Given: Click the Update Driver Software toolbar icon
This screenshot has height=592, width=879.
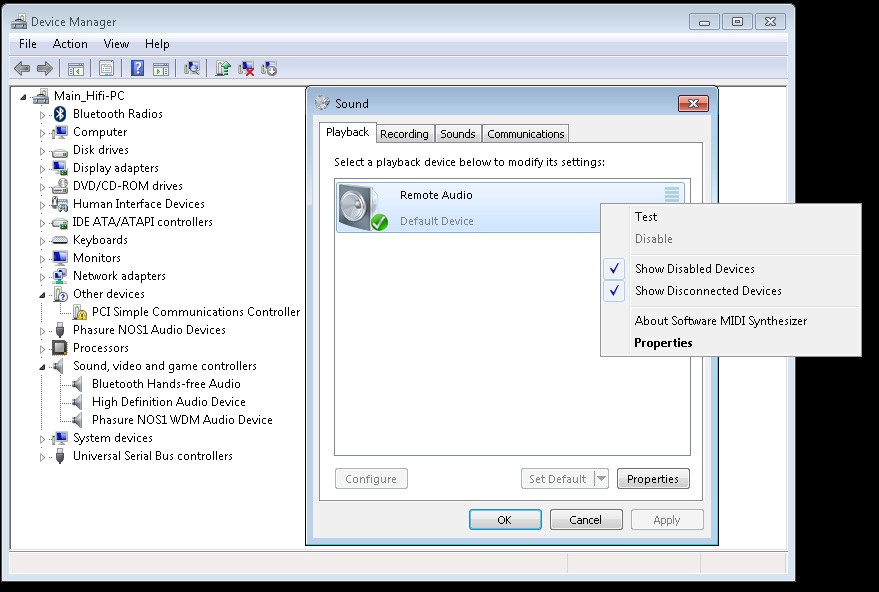Looking at the screenshot, I should click(223, 68).
